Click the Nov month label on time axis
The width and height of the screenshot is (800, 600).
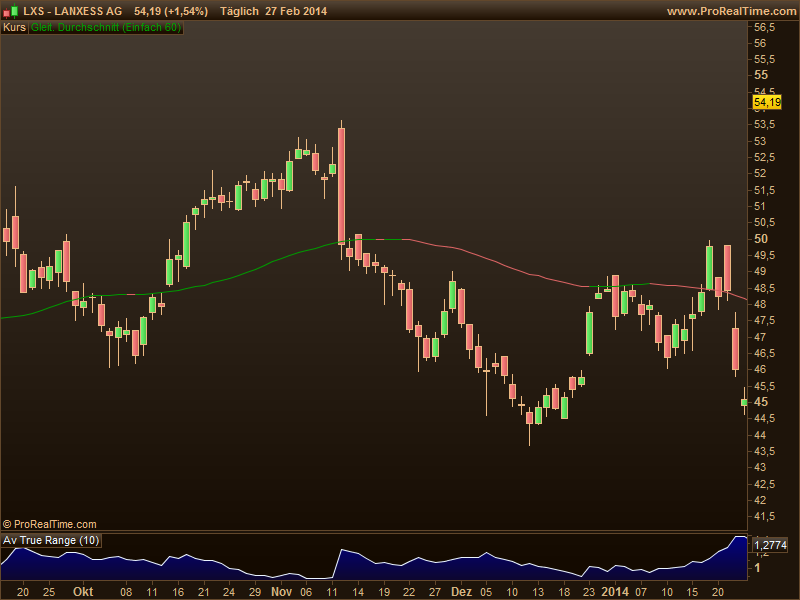(x=282, y=591)
